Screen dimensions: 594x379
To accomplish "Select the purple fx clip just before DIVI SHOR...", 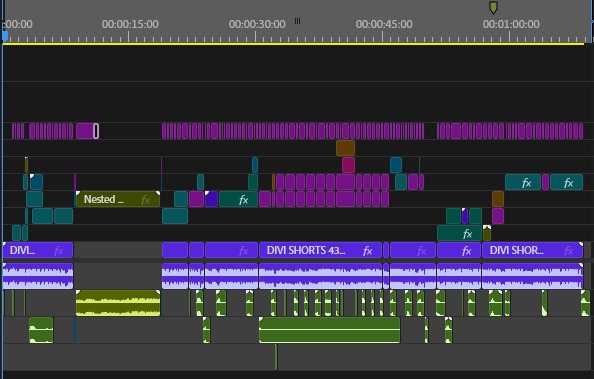I will click(459, 251).
